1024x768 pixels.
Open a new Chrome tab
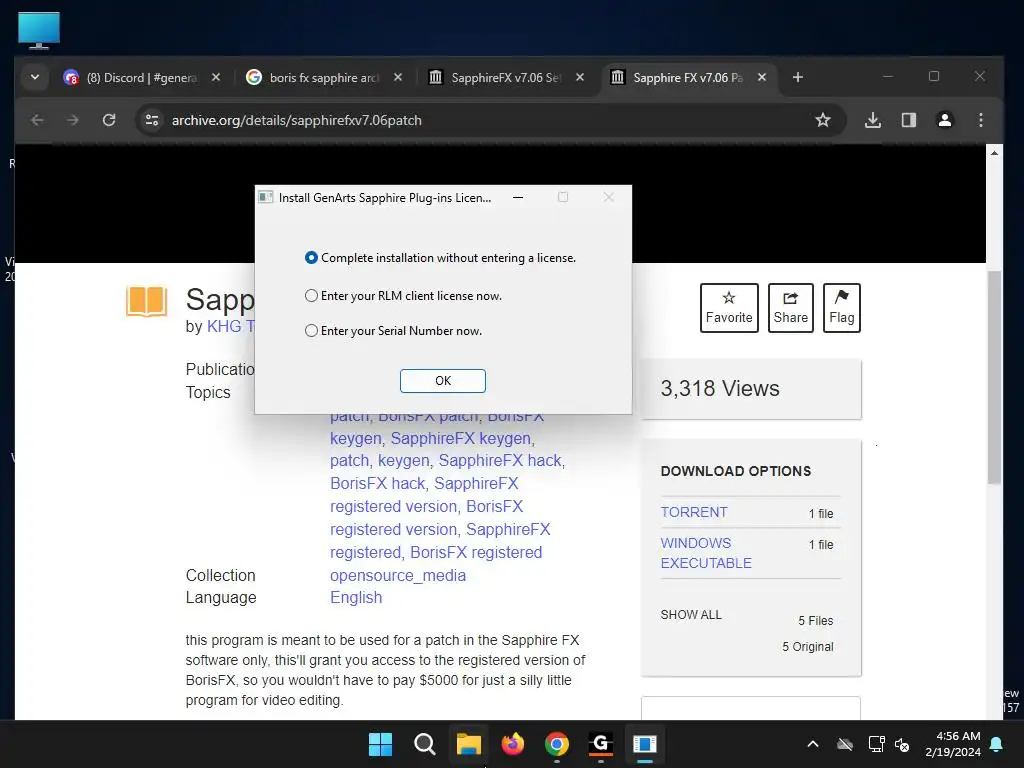pos(797,78)
